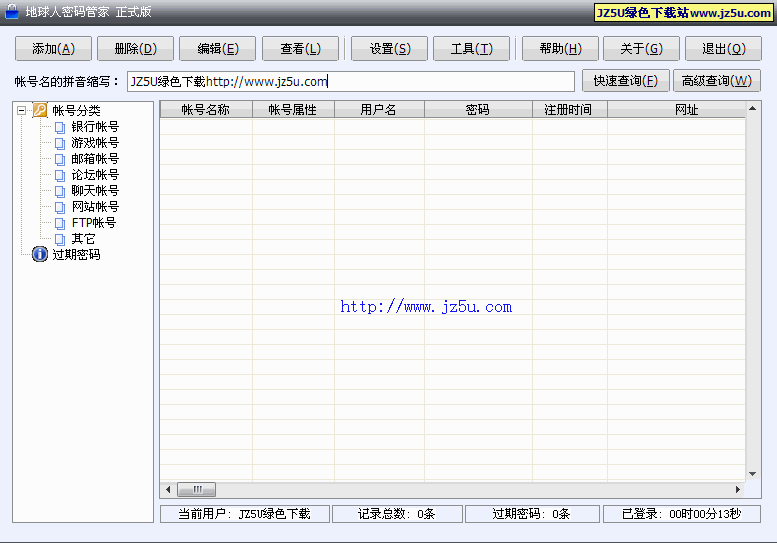Image resolution: width=777 pixels, height=543 pixels.
Task: Click the 查看(L) button
Action: pyautogui.click(x=300, y=49)
